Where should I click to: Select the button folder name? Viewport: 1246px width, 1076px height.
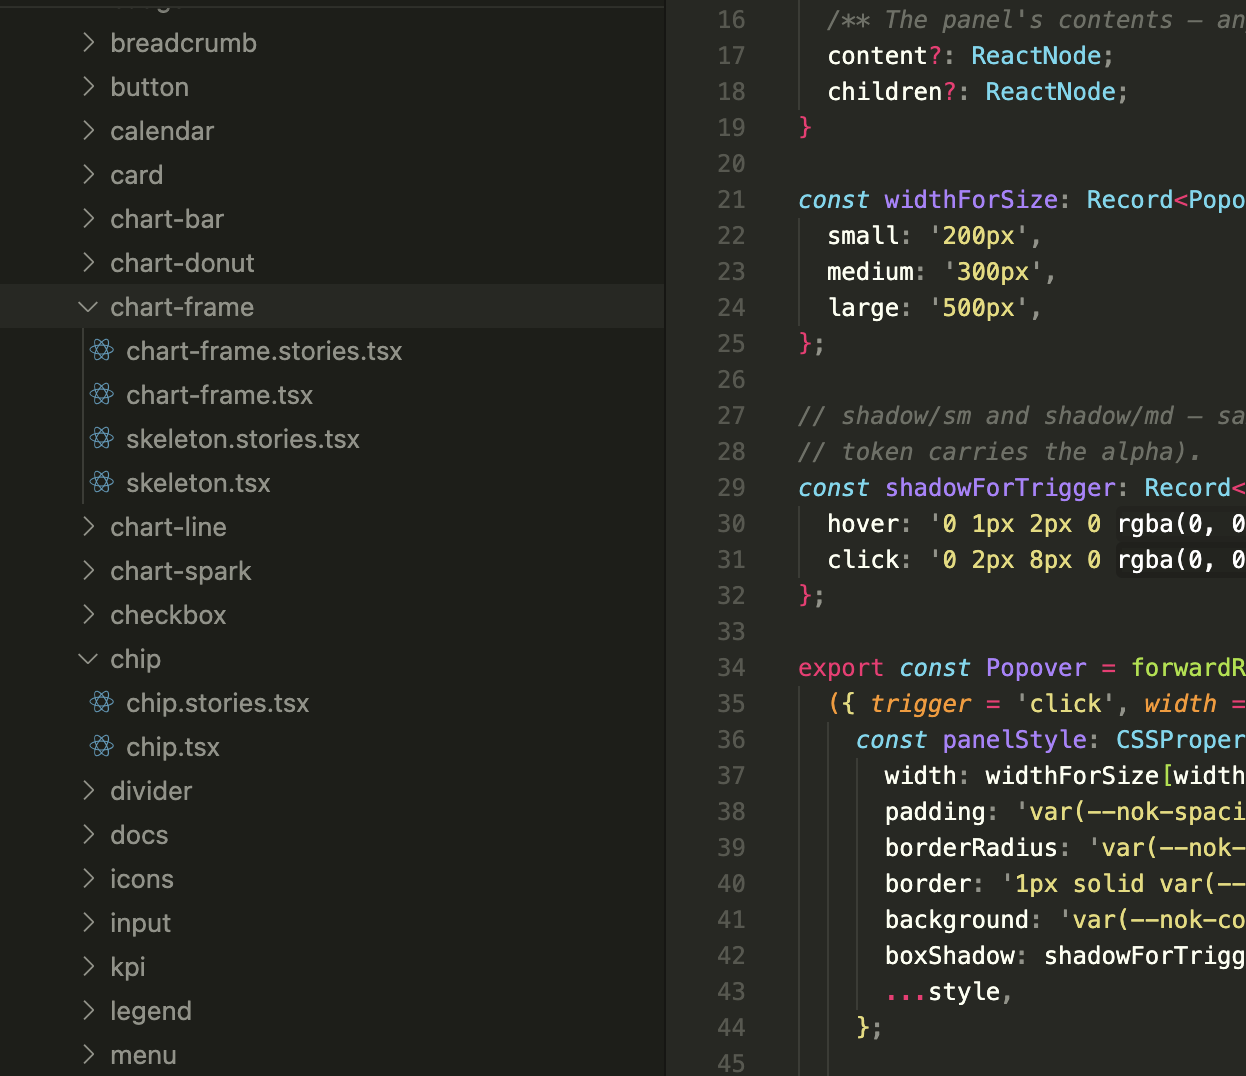(149, 87)
